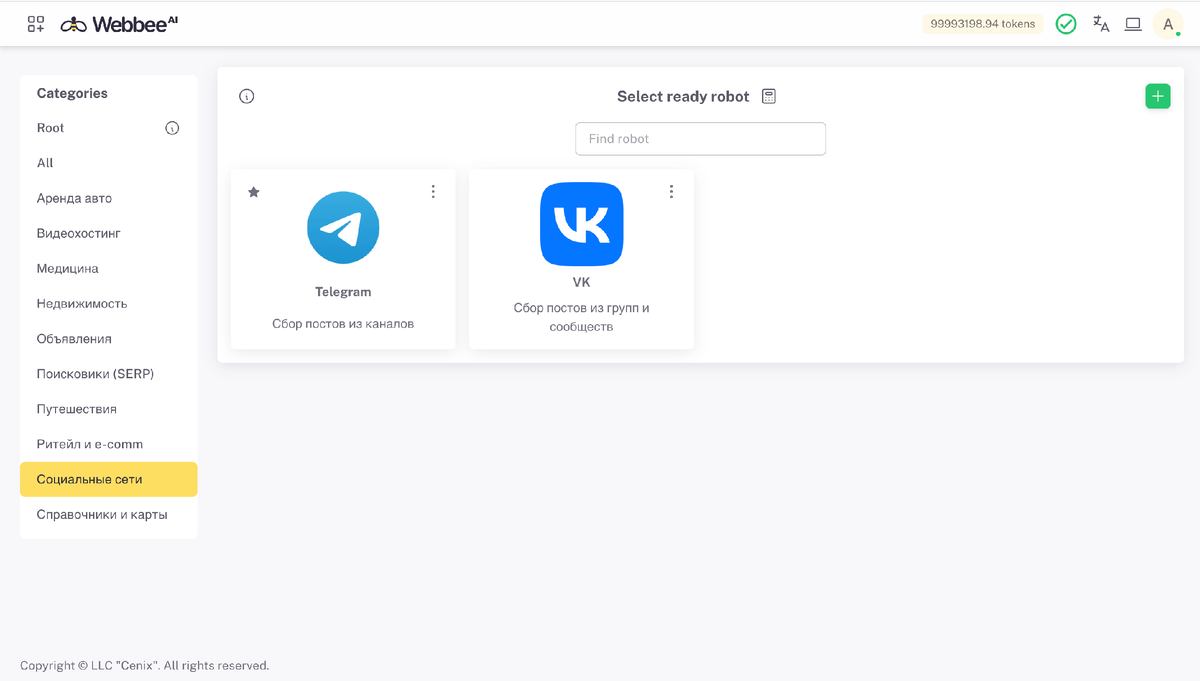Screen dimensions: 1200x681
Task: Select the Поисковики (SERP) category
Action: pos(109,374)
